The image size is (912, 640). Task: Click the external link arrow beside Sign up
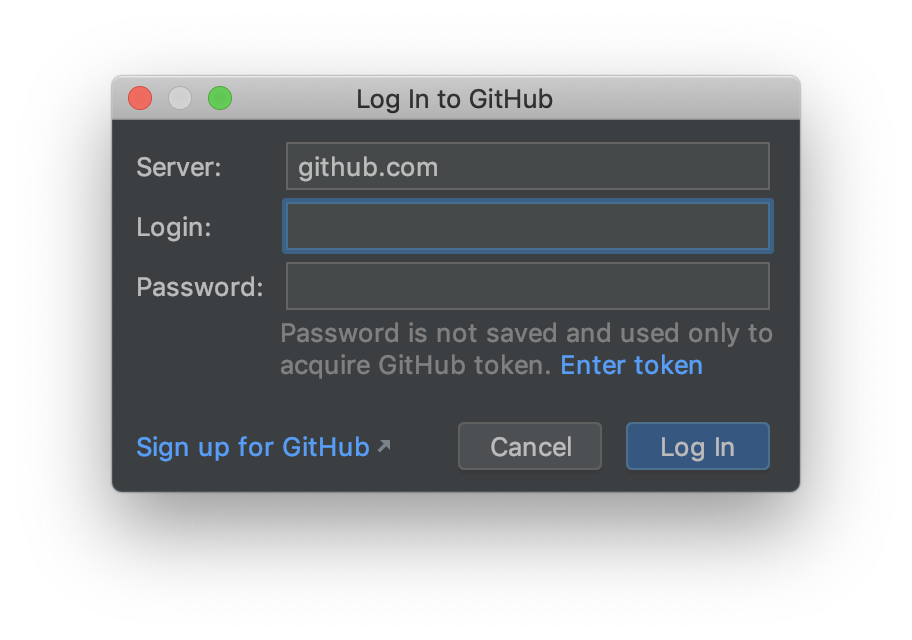point(384,446)
